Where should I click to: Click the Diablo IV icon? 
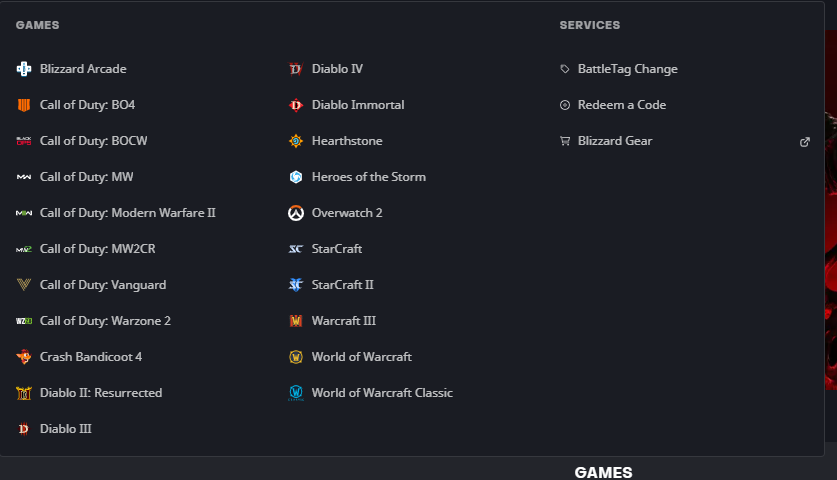(x=295, y=69)
